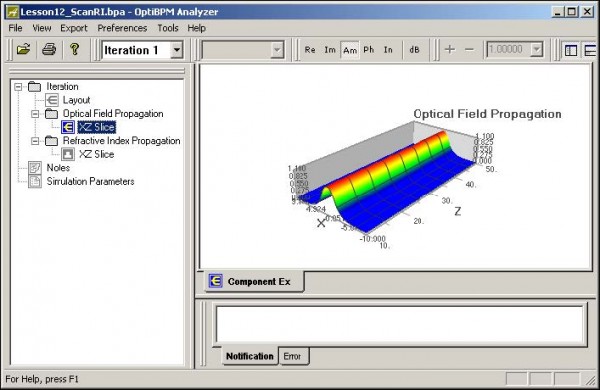The image size is (600, 390).
Task: Click the Help question mark icon
Action: pyautogui.click(x=75, y=49)
